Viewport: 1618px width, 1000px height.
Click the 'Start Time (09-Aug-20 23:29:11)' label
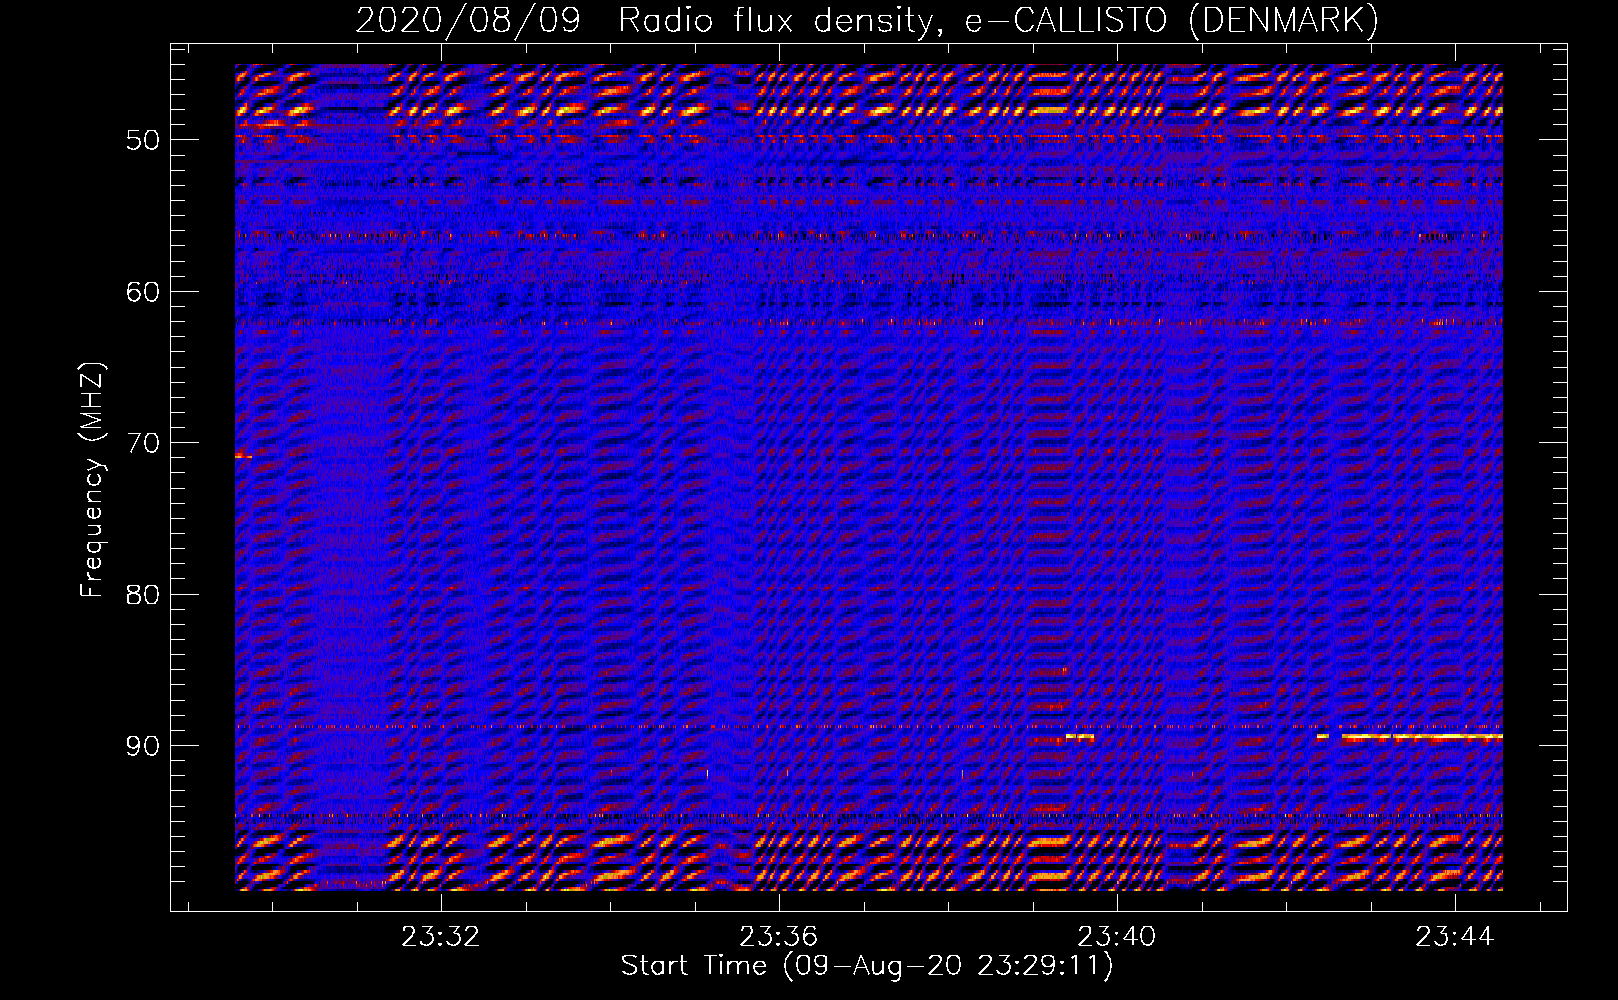(867, 966)
